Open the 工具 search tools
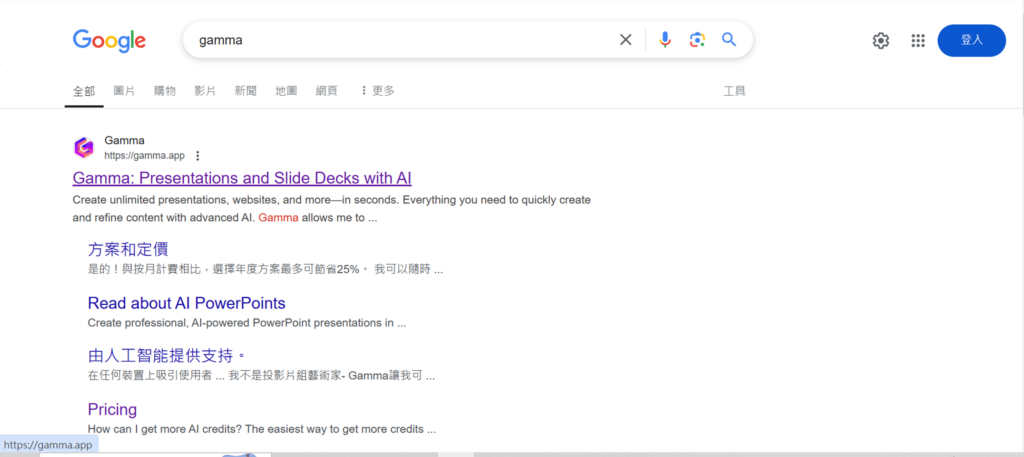Image resolution: width=1024 pixels, height=457 pixels. point(734,91)
